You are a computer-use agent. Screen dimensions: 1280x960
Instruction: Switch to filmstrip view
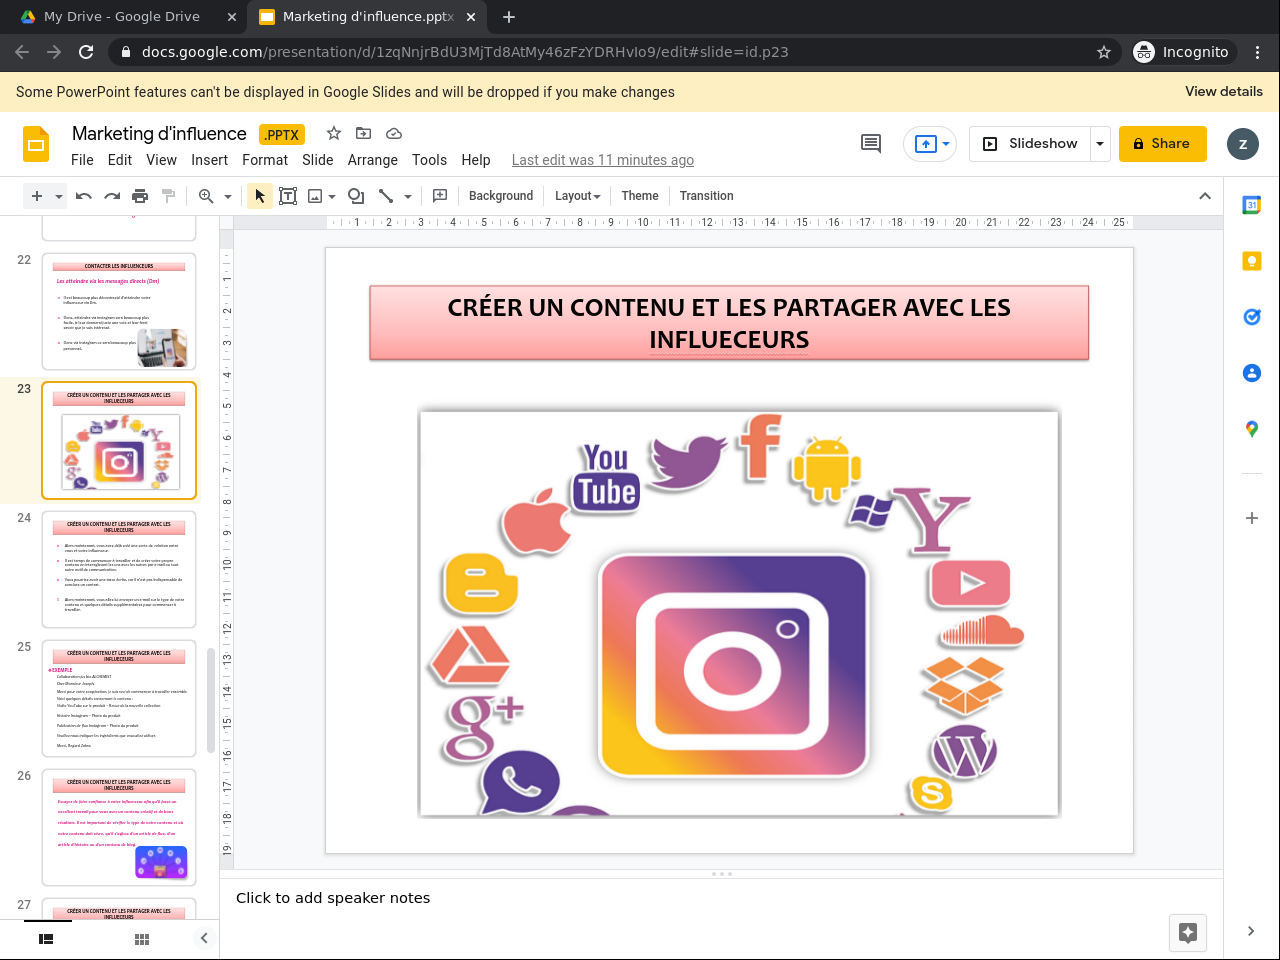46,939
